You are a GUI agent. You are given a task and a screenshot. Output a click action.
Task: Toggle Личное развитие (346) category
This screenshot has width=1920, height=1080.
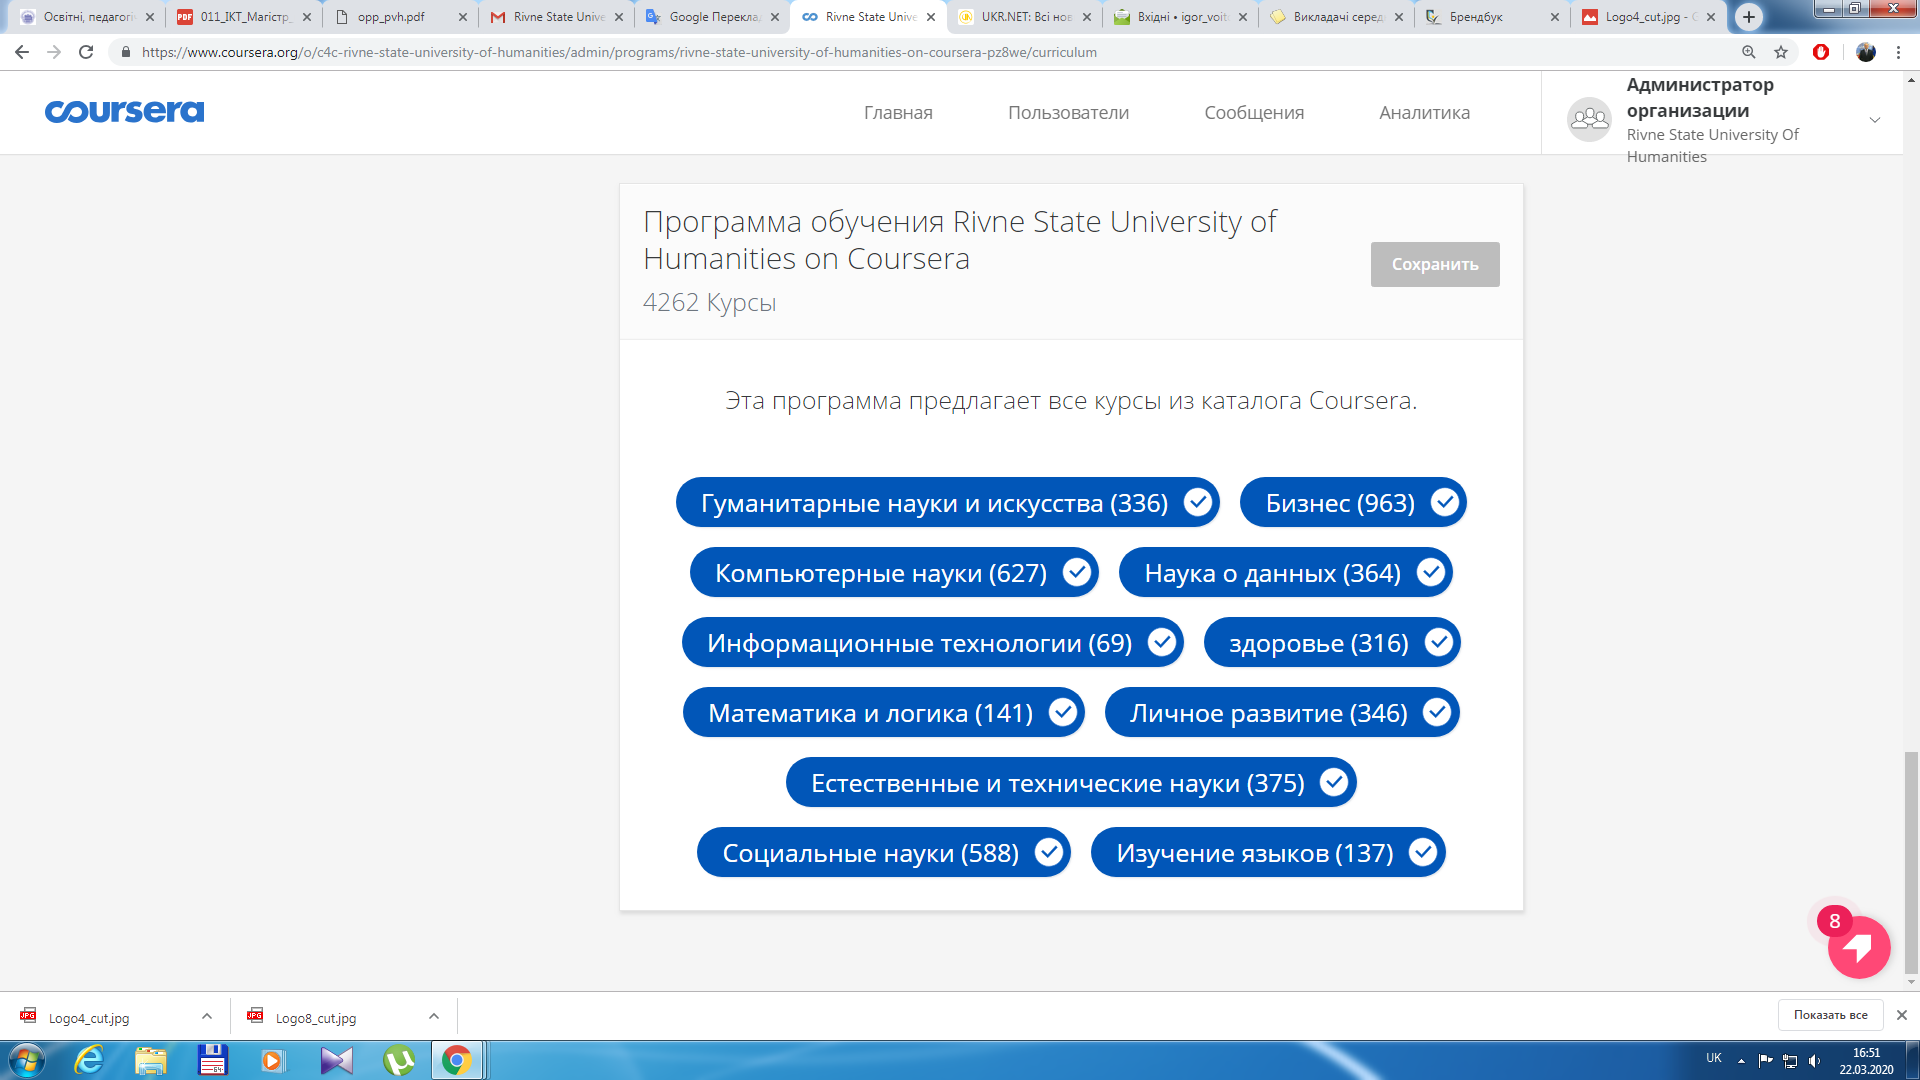tap(1282, 712)
